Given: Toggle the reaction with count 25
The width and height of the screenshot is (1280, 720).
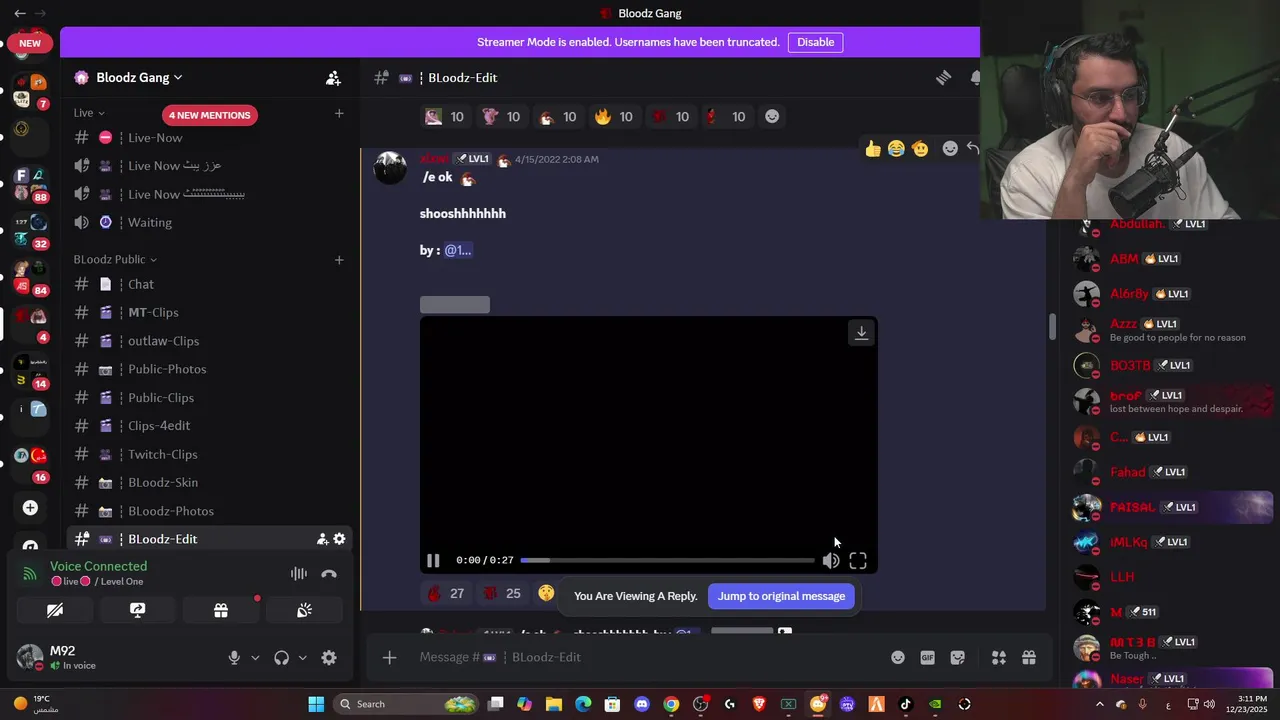Looking at the screenshot, I should 502,594.
